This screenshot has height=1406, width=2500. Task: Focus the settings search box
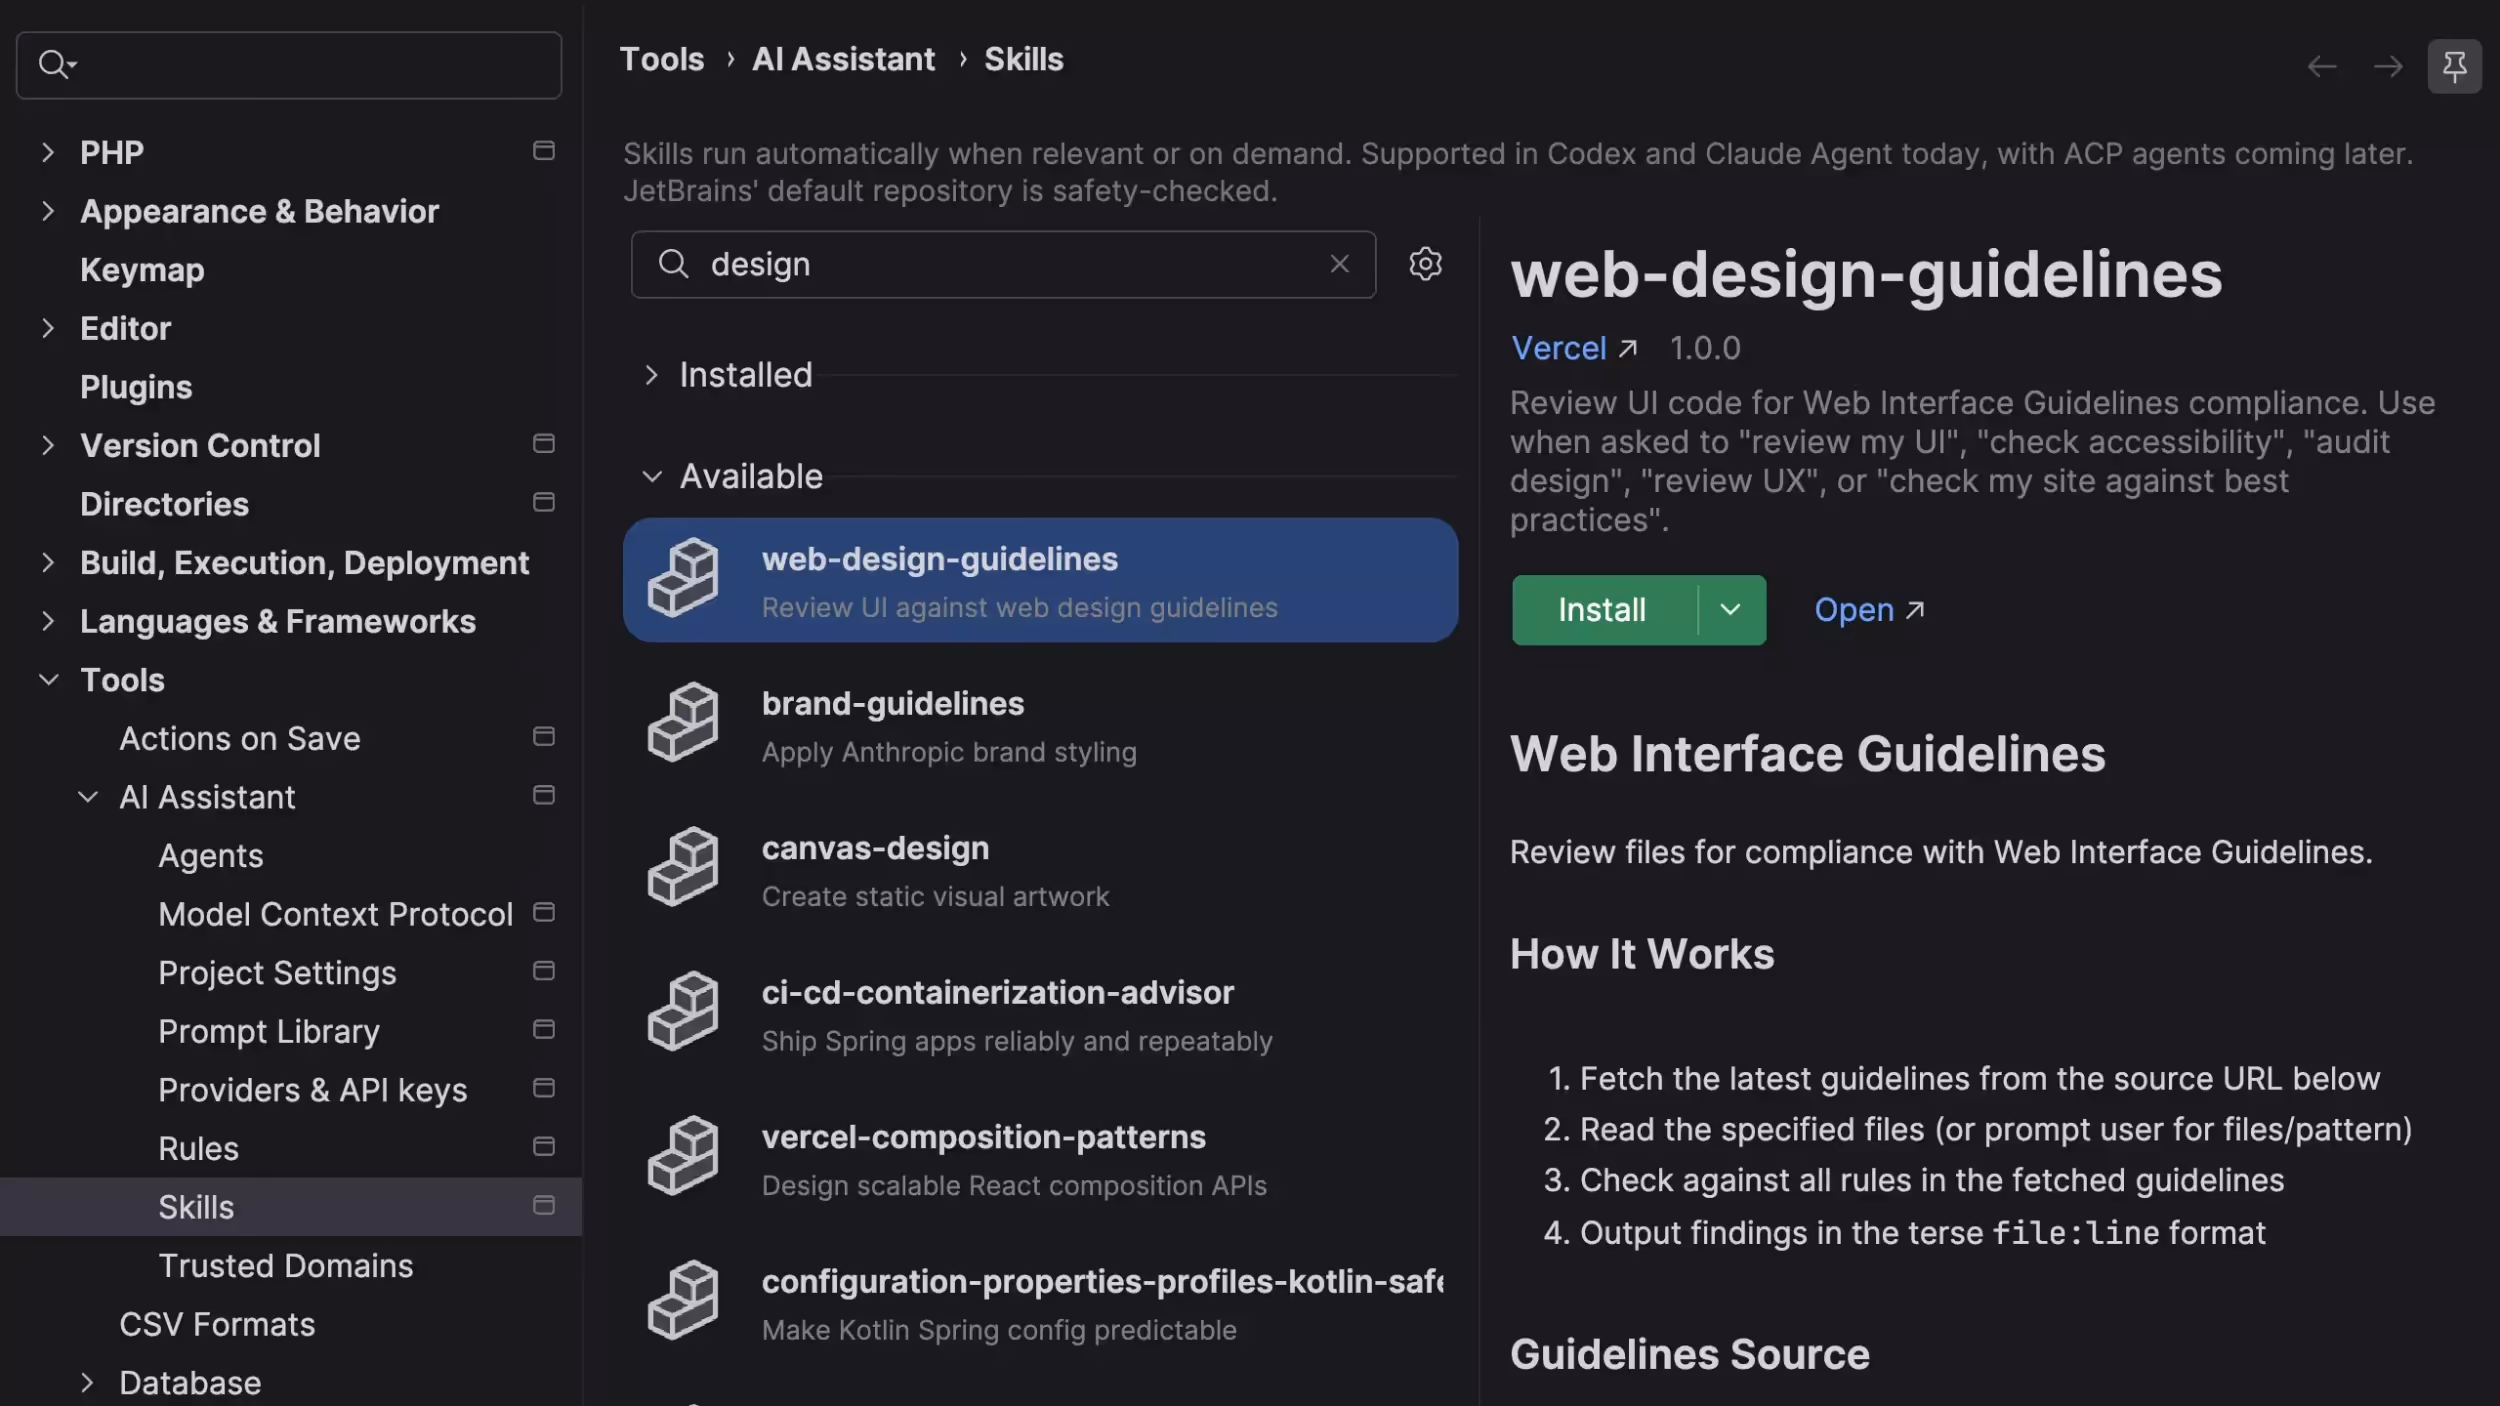[289, 65]
